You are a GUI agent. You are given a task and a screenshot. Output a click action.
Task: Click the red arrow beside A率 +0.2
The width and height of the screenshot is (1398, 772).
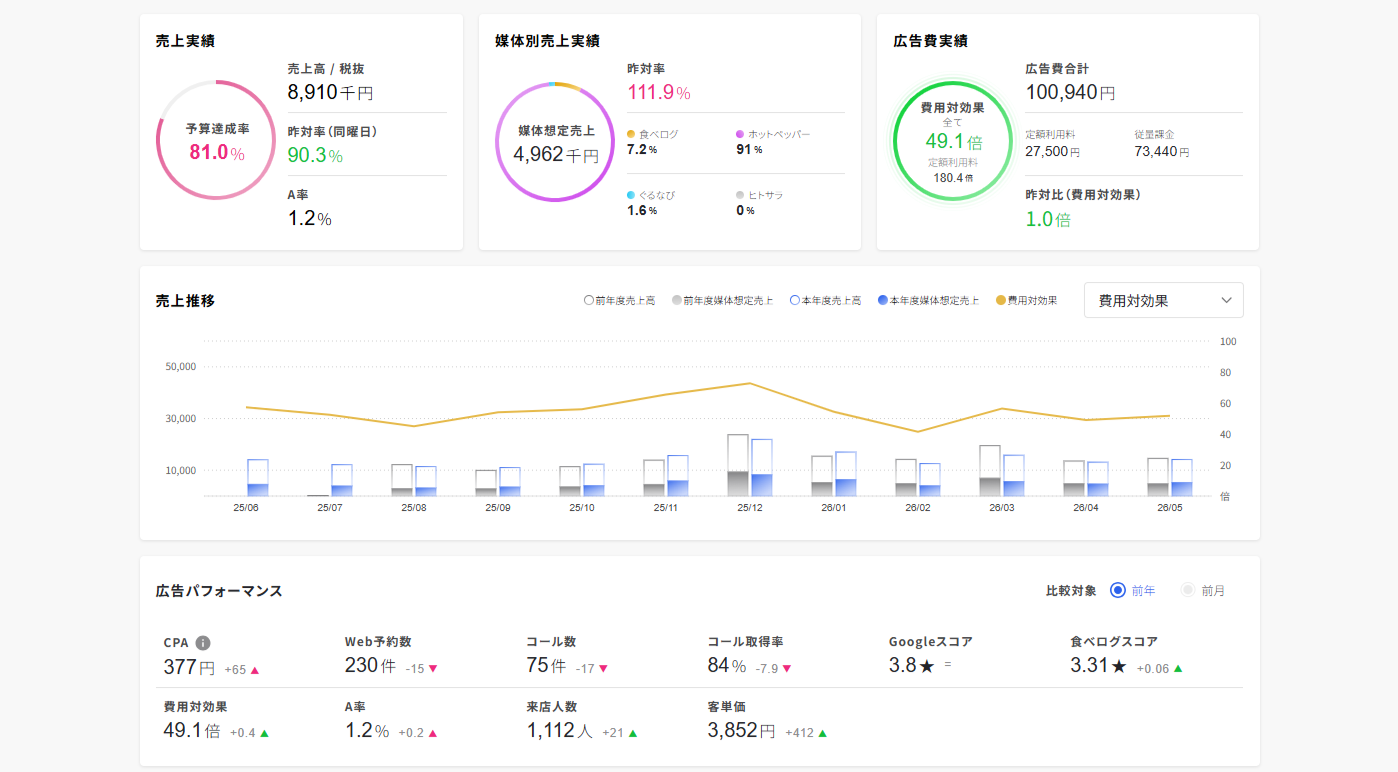point(433,733)
